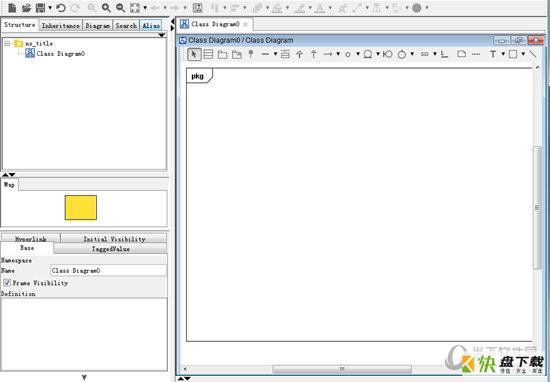This screenshot has height=382, width=550.
Task: Select the Text tool
Action: click(x=493, y=54)
